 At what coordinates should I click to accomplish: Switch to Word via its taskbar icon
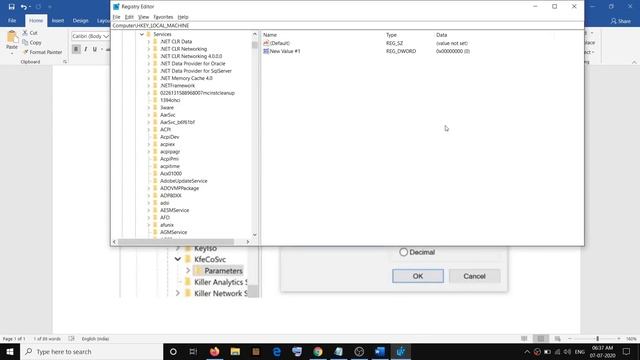click(x=380, y=351)
